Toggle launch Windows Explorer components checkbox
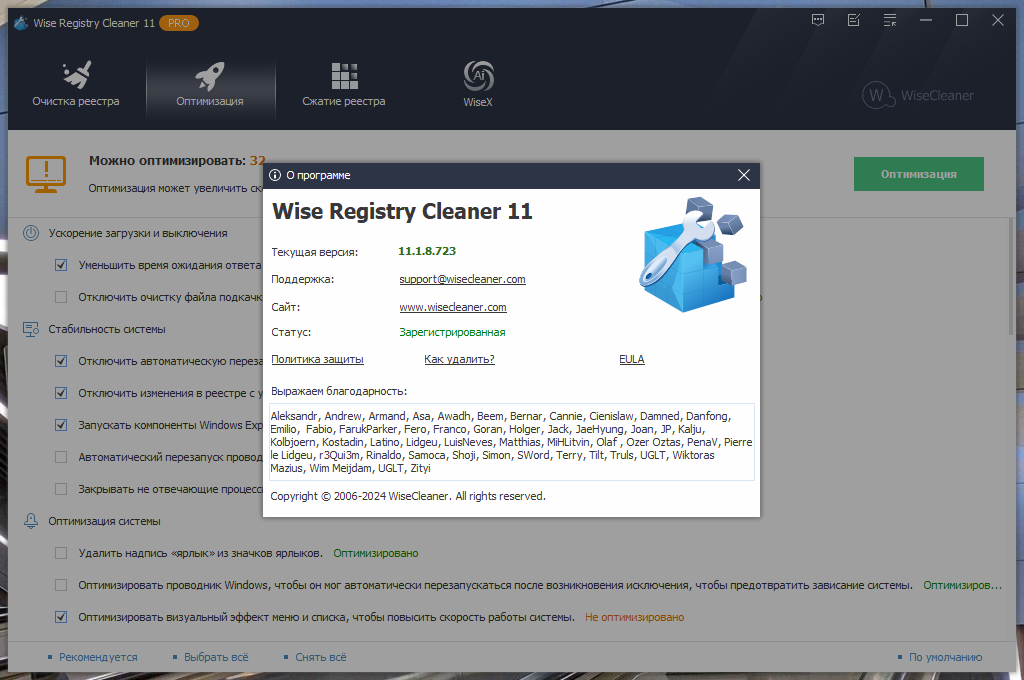The width and height of the screenshot is (1024, 680). [x=61, y=425]
